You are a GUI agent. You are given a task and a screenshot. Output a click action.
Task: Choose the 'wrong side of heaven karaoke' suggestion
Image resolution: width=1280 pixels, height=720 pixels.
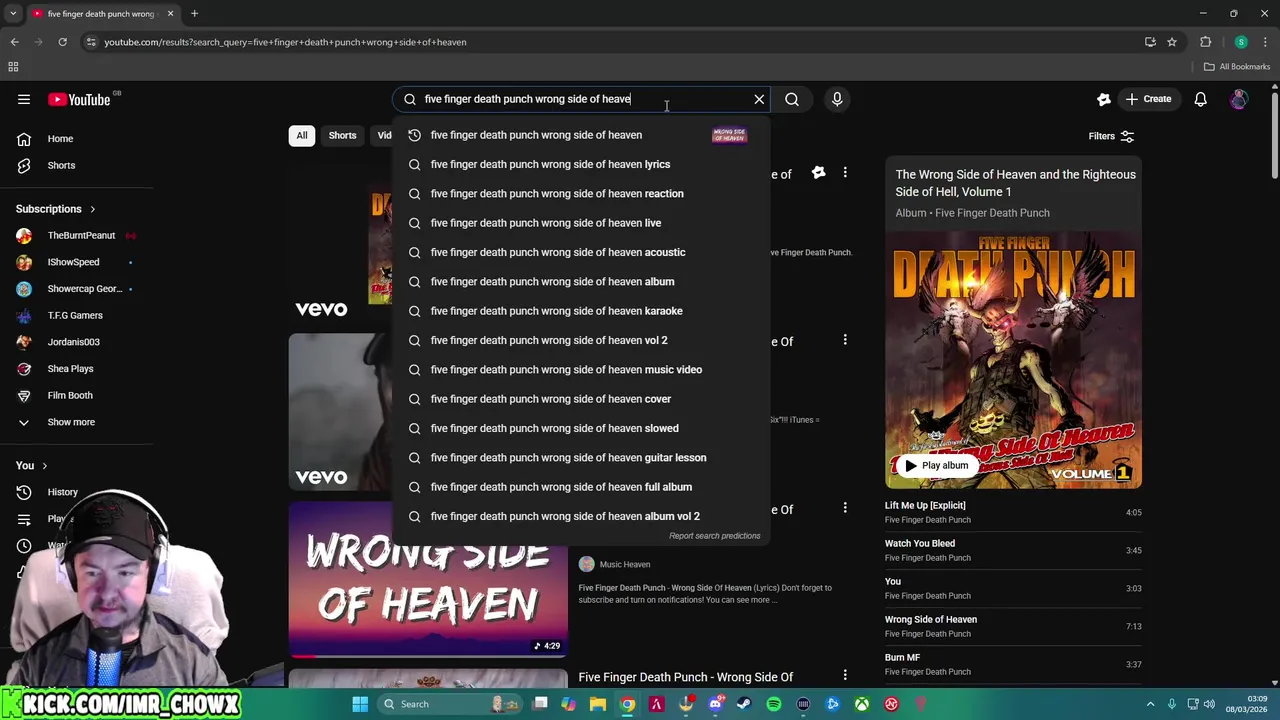tap(581, 311)
